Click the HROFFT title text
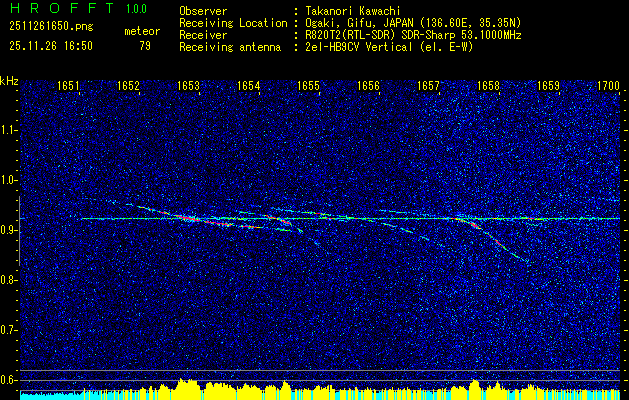The height and width of the screenshot is (400, 629). [x=63, y=8]
